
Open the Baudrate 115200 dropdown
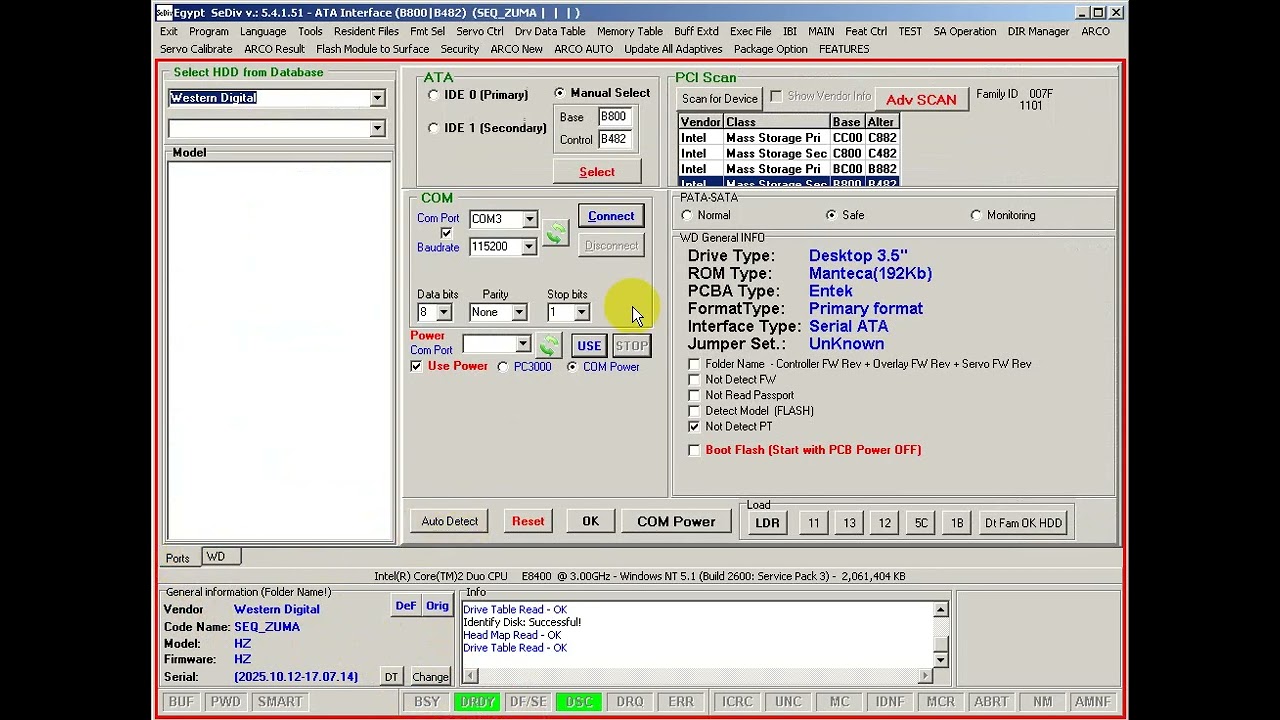pos(529,247)
